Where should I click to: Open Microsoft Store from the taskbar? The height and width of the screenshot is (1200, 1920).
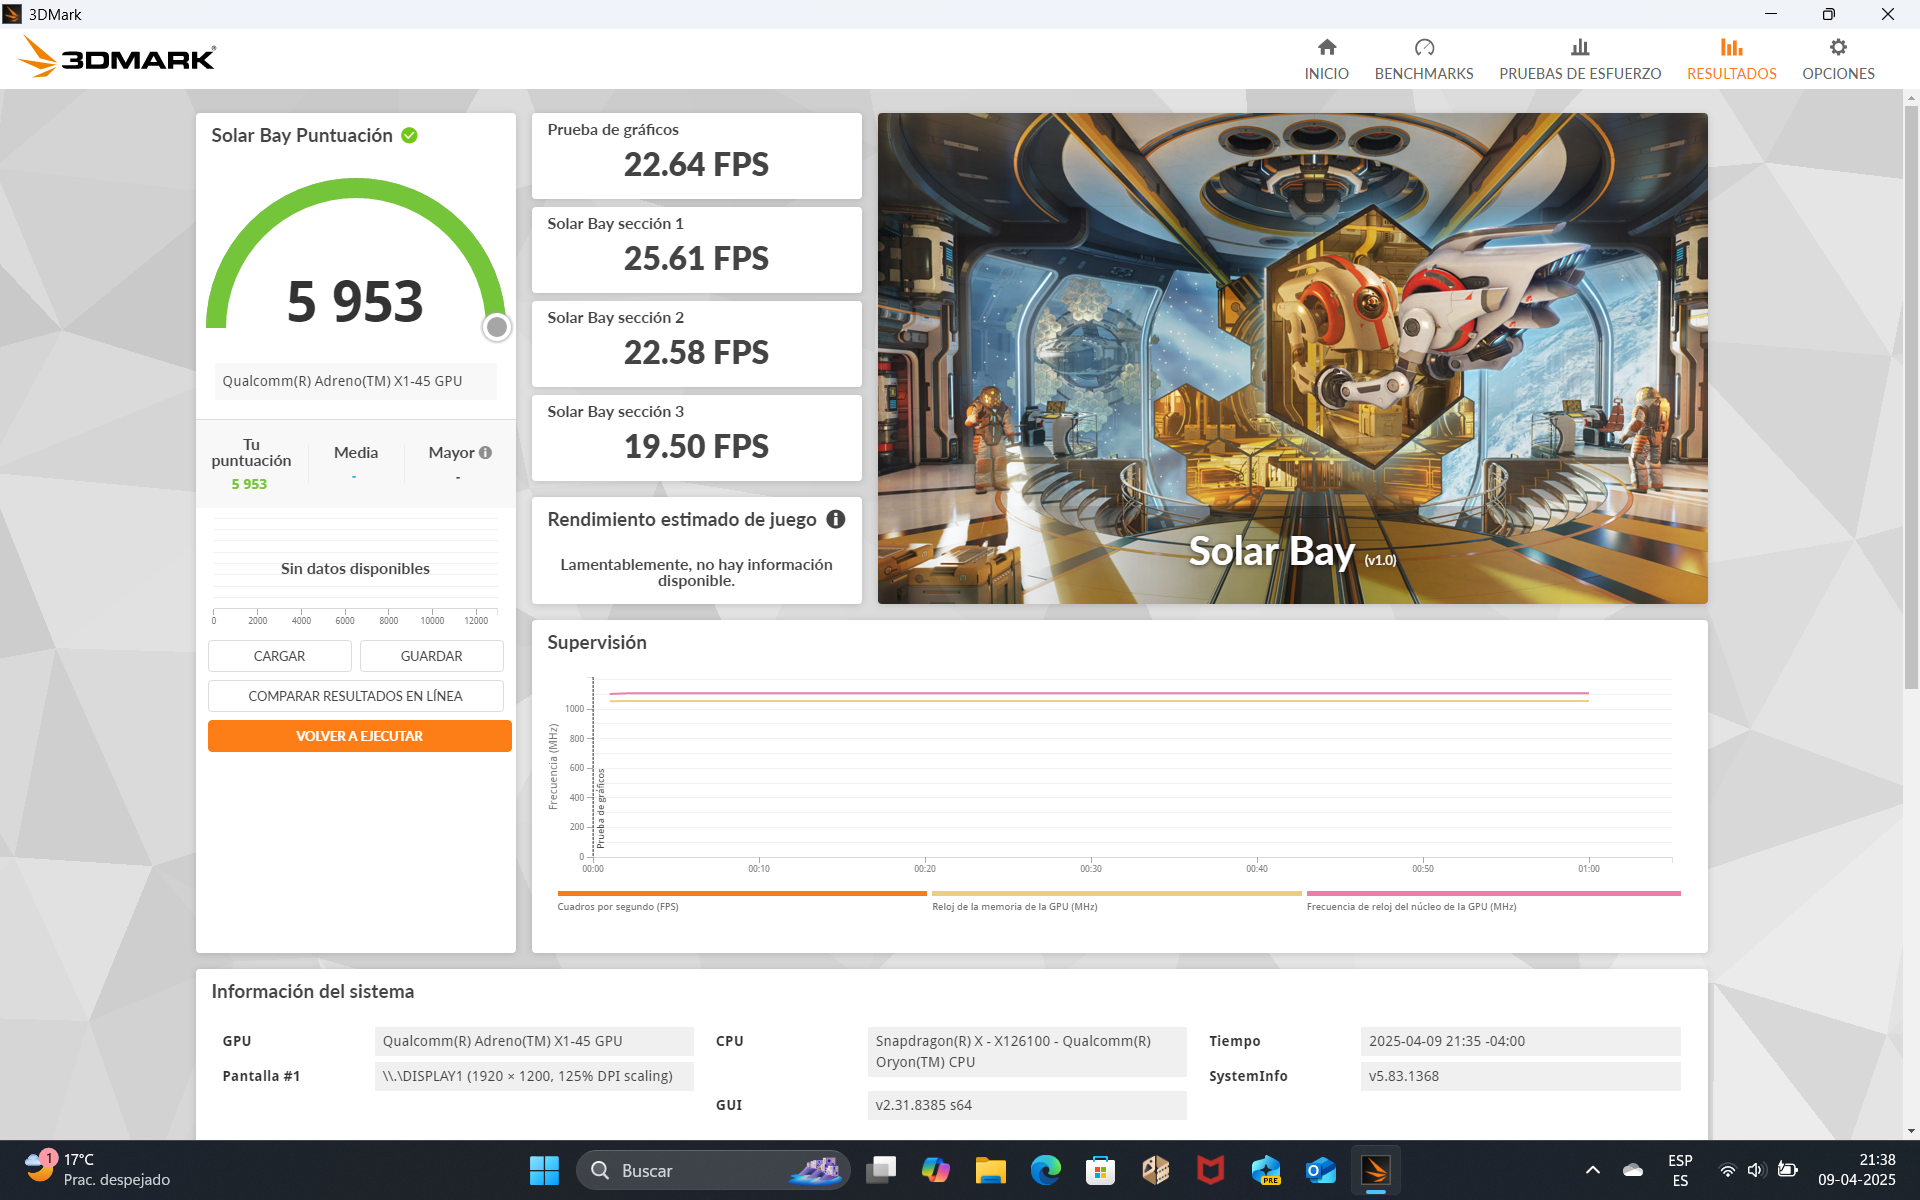(x=1101, y=1170)
